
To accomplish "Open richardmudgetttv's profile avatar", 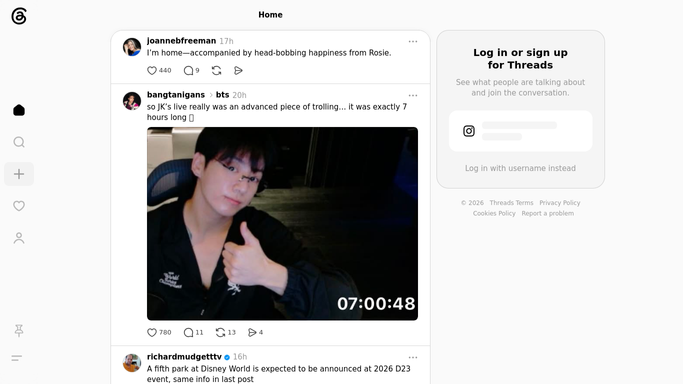I will pyautogui.click(x=132, y=363).
